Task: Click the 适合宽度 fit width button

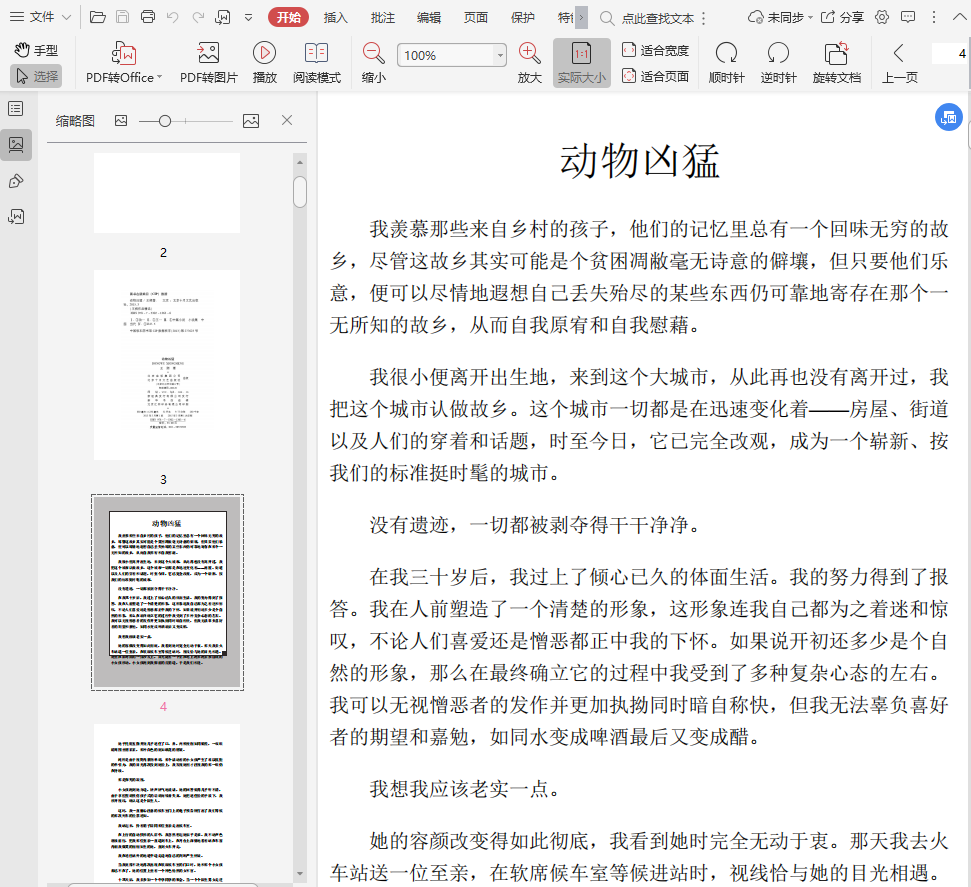Action: tap(656, 50)
